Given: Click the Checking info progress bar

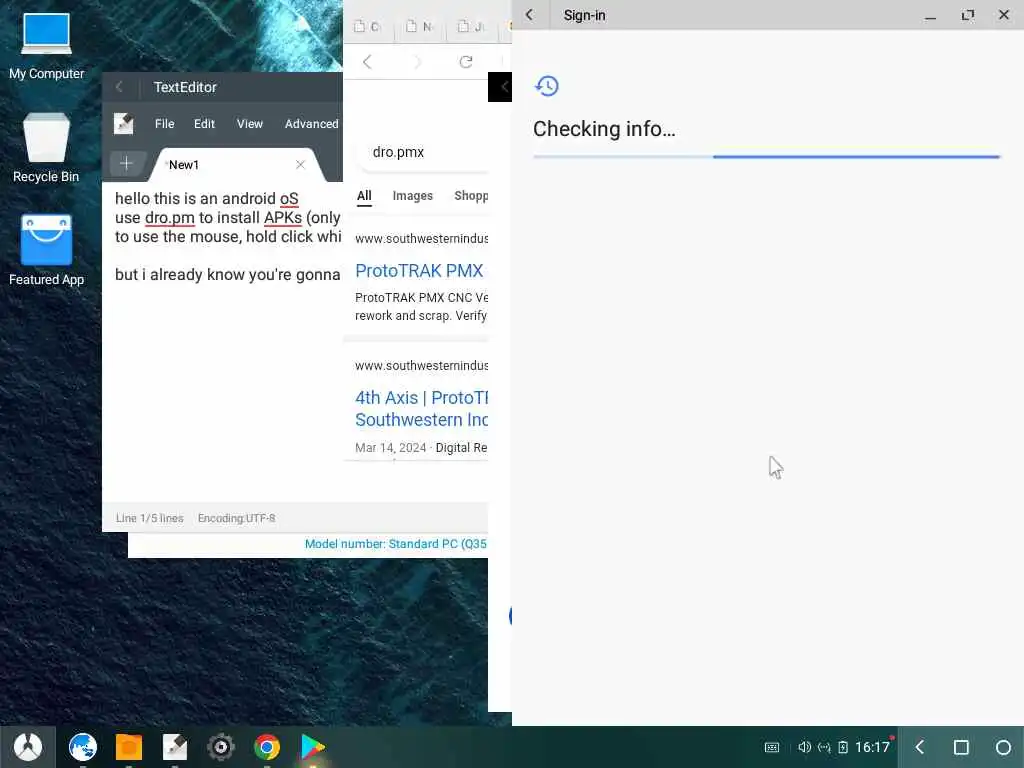Looking at the screenshot, I should pos(766,157).
